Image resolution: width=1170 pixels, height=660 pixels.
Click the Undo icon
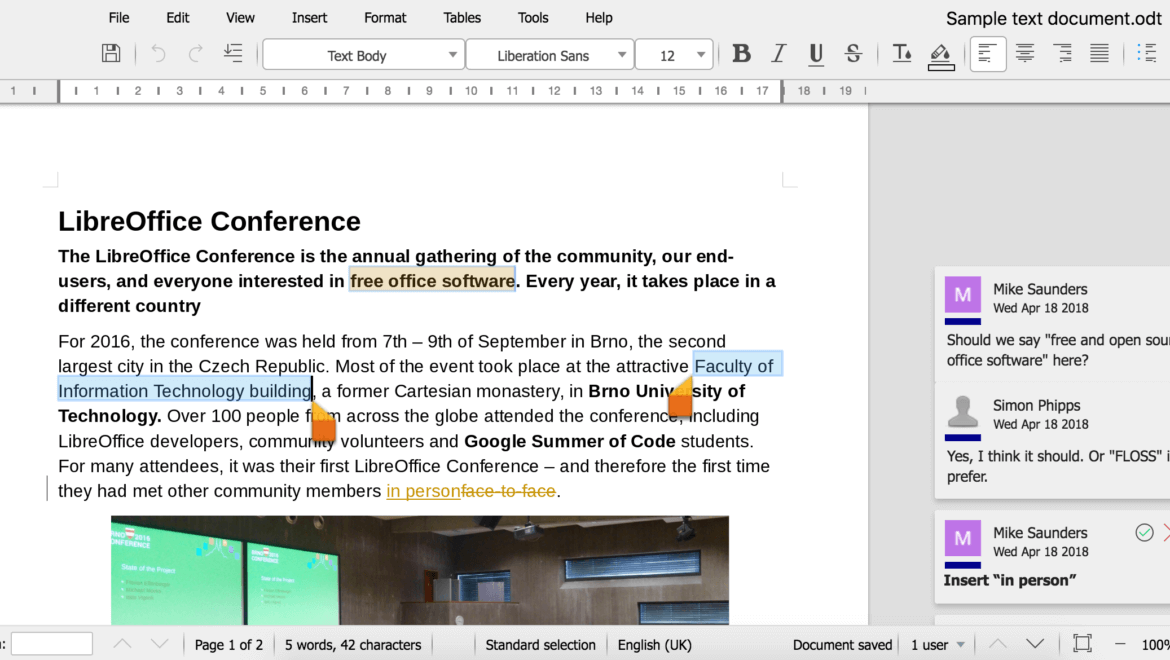click(157, 54)
